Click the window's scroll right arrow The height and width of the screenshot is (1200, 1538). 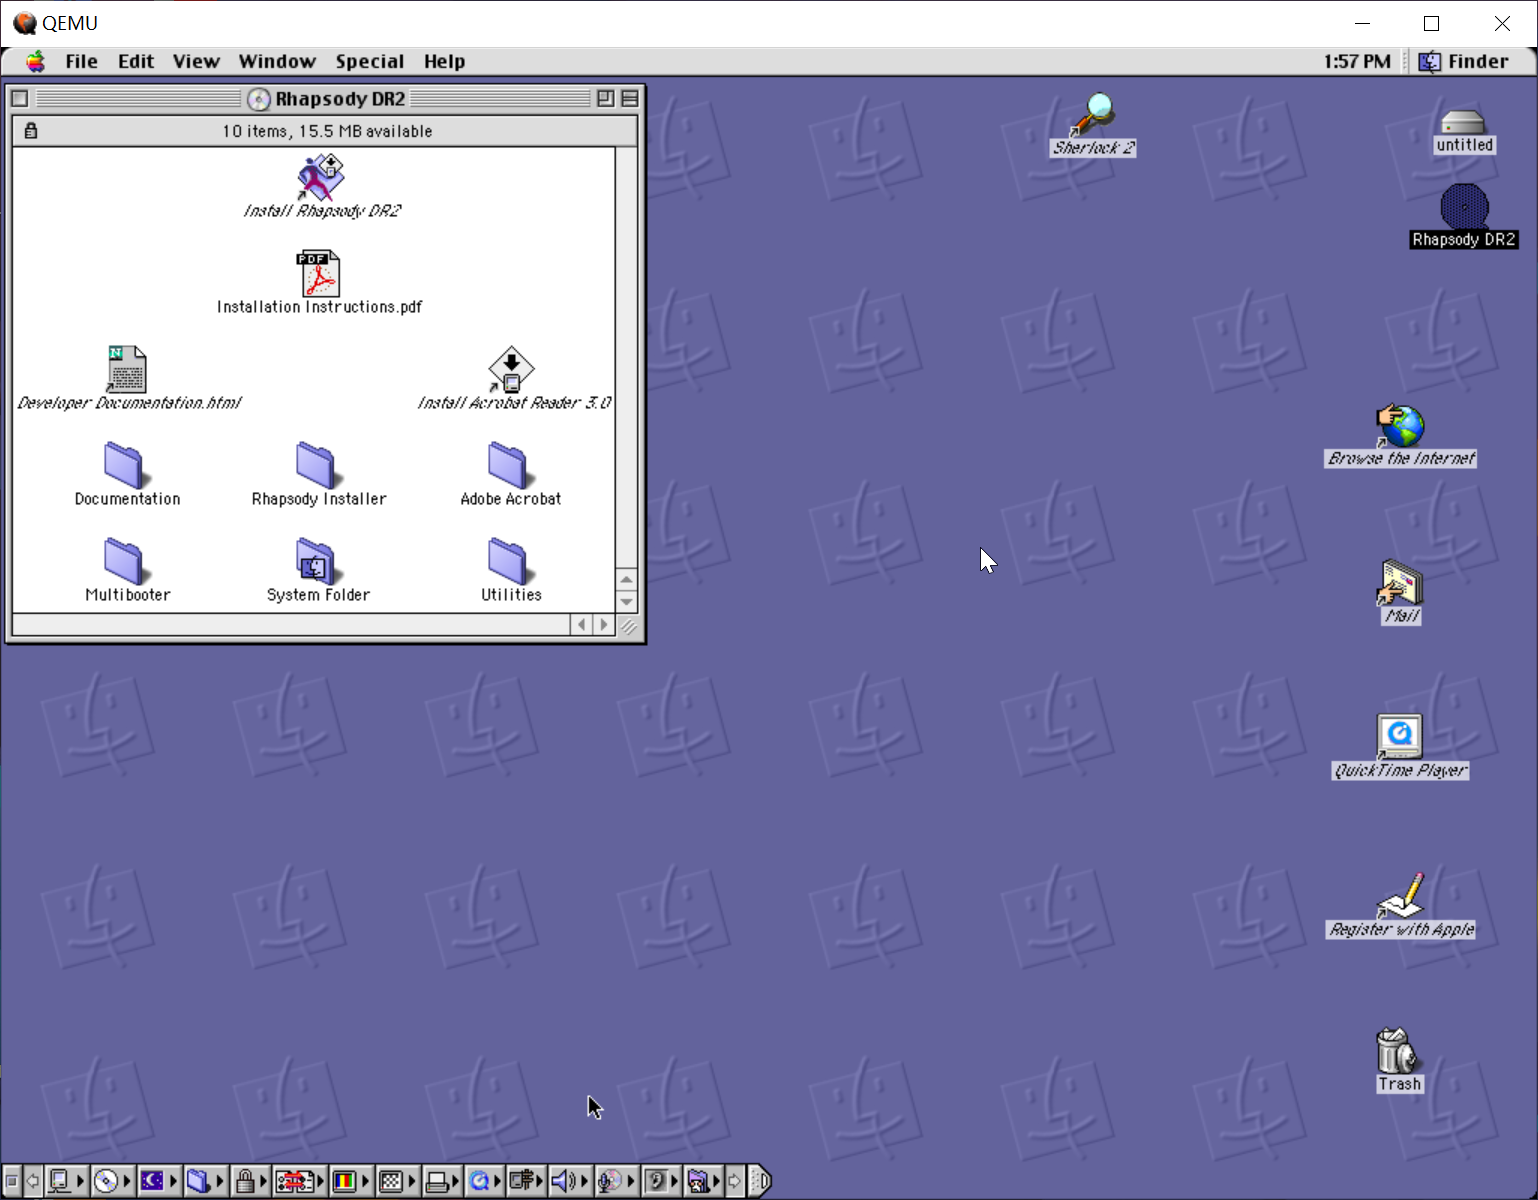tap(603, 625)
